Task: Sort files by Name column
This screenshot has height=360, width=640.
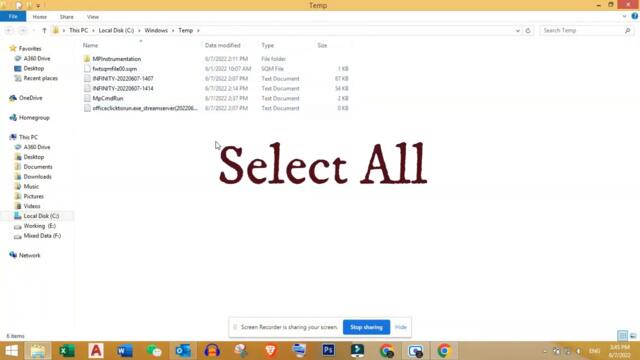Action: point(91,45)
